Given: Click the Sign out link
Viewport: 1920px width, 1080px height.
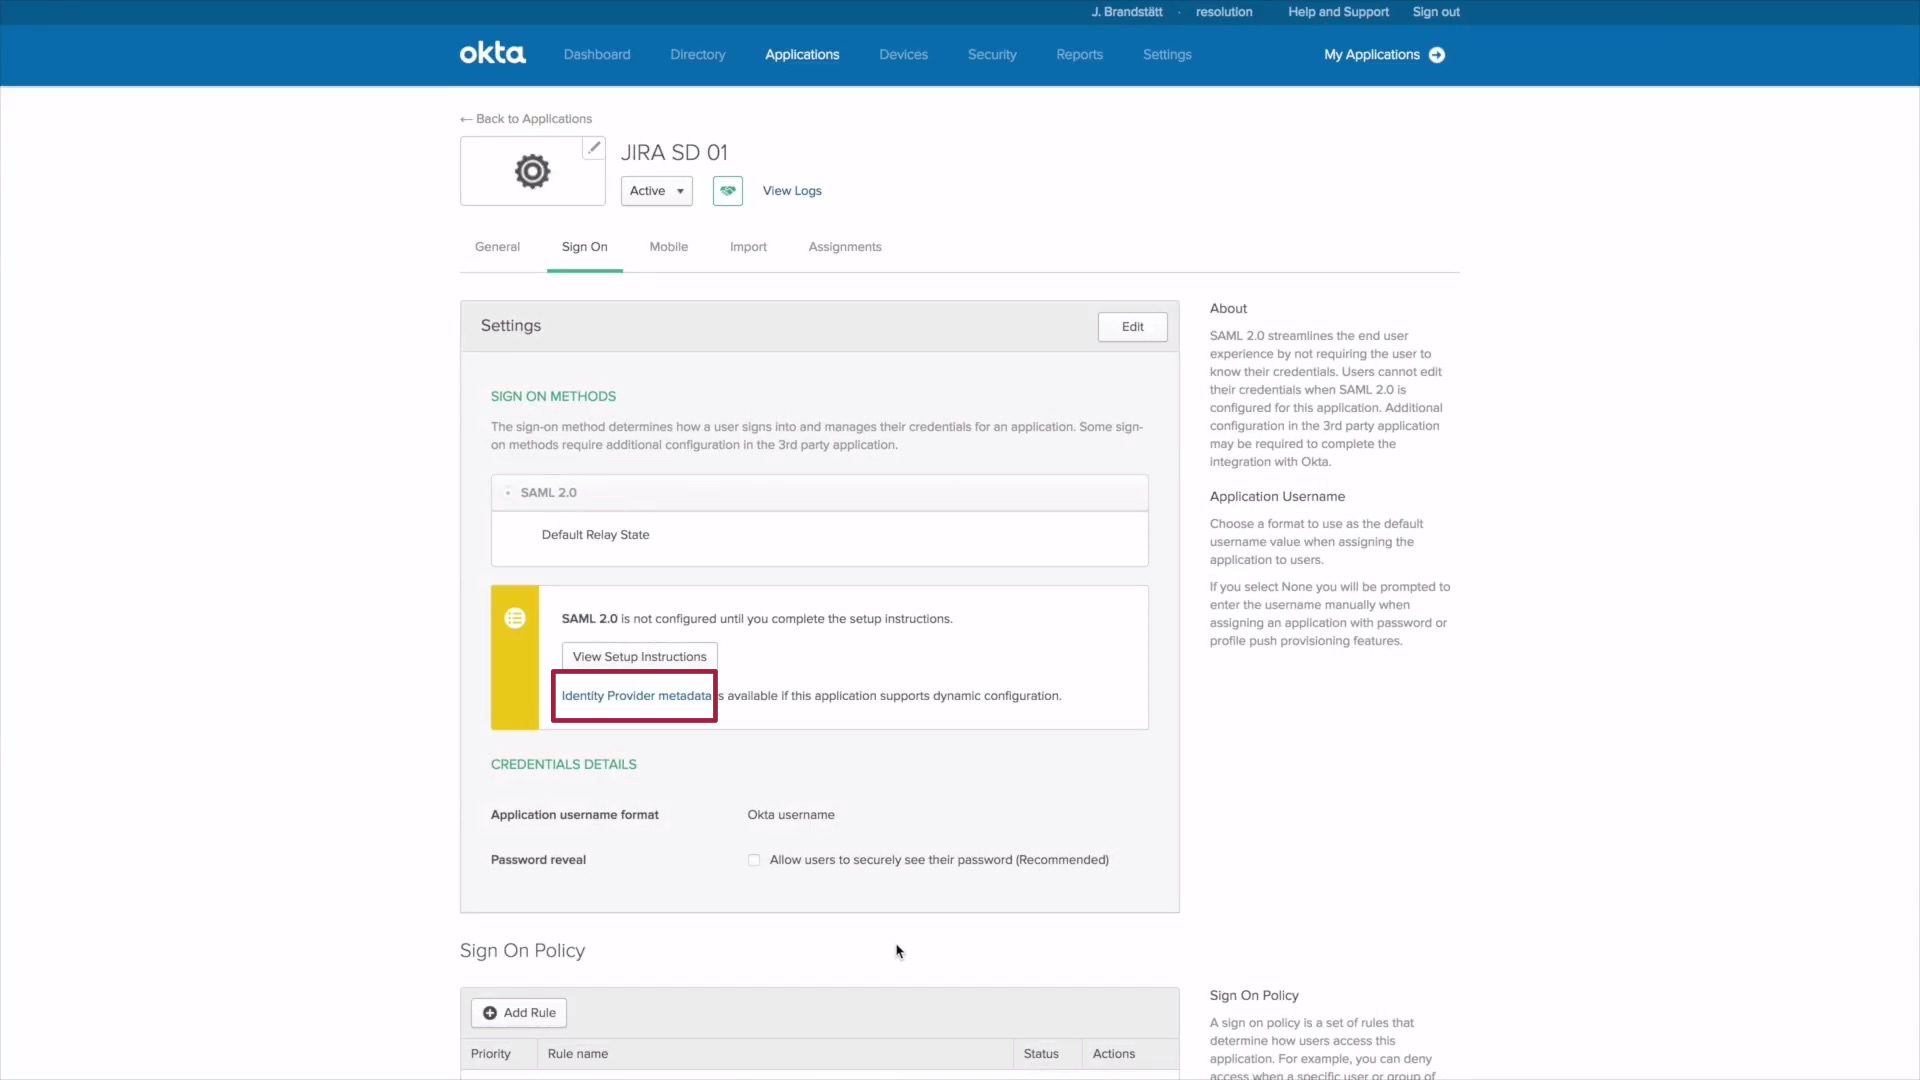Looking at the screenshot, I should point(1436,12).
